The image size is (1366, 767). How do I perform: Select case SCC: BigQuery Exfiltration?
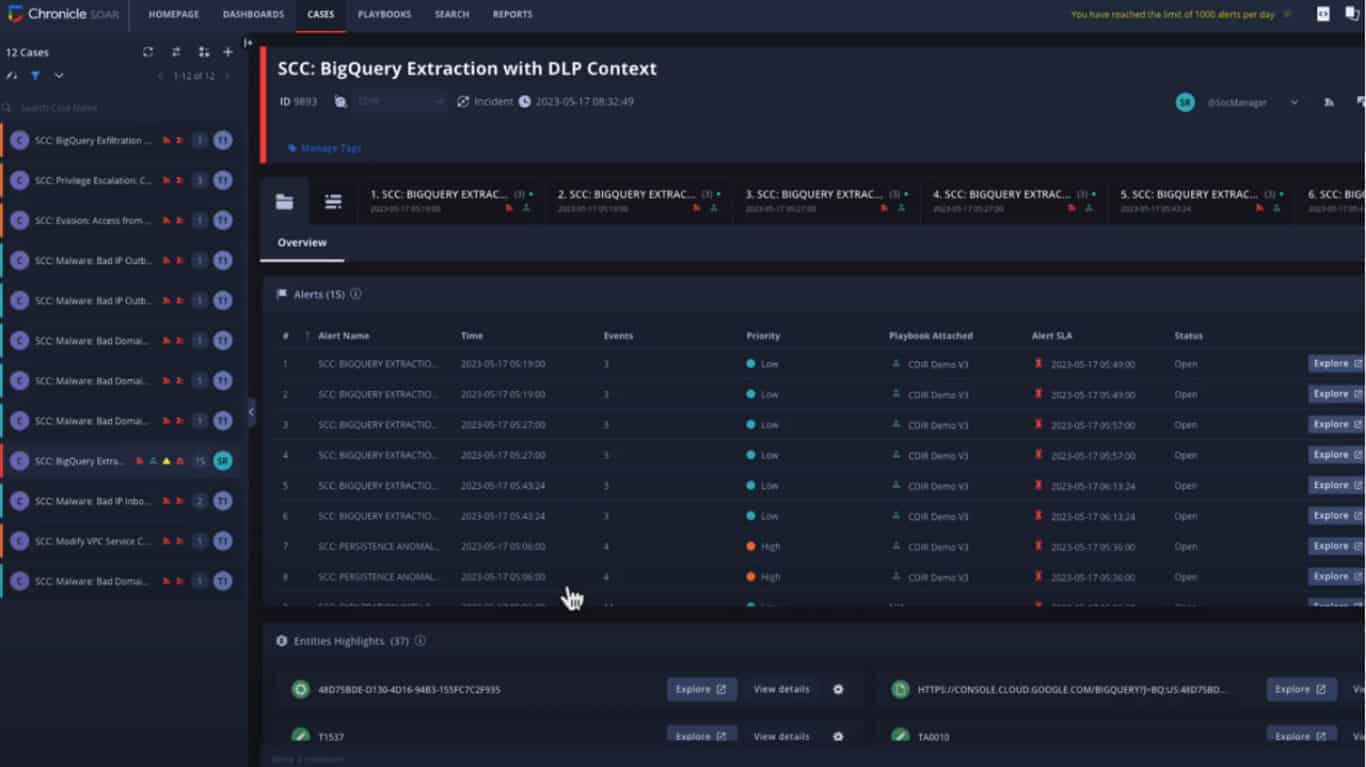(121, 141)
